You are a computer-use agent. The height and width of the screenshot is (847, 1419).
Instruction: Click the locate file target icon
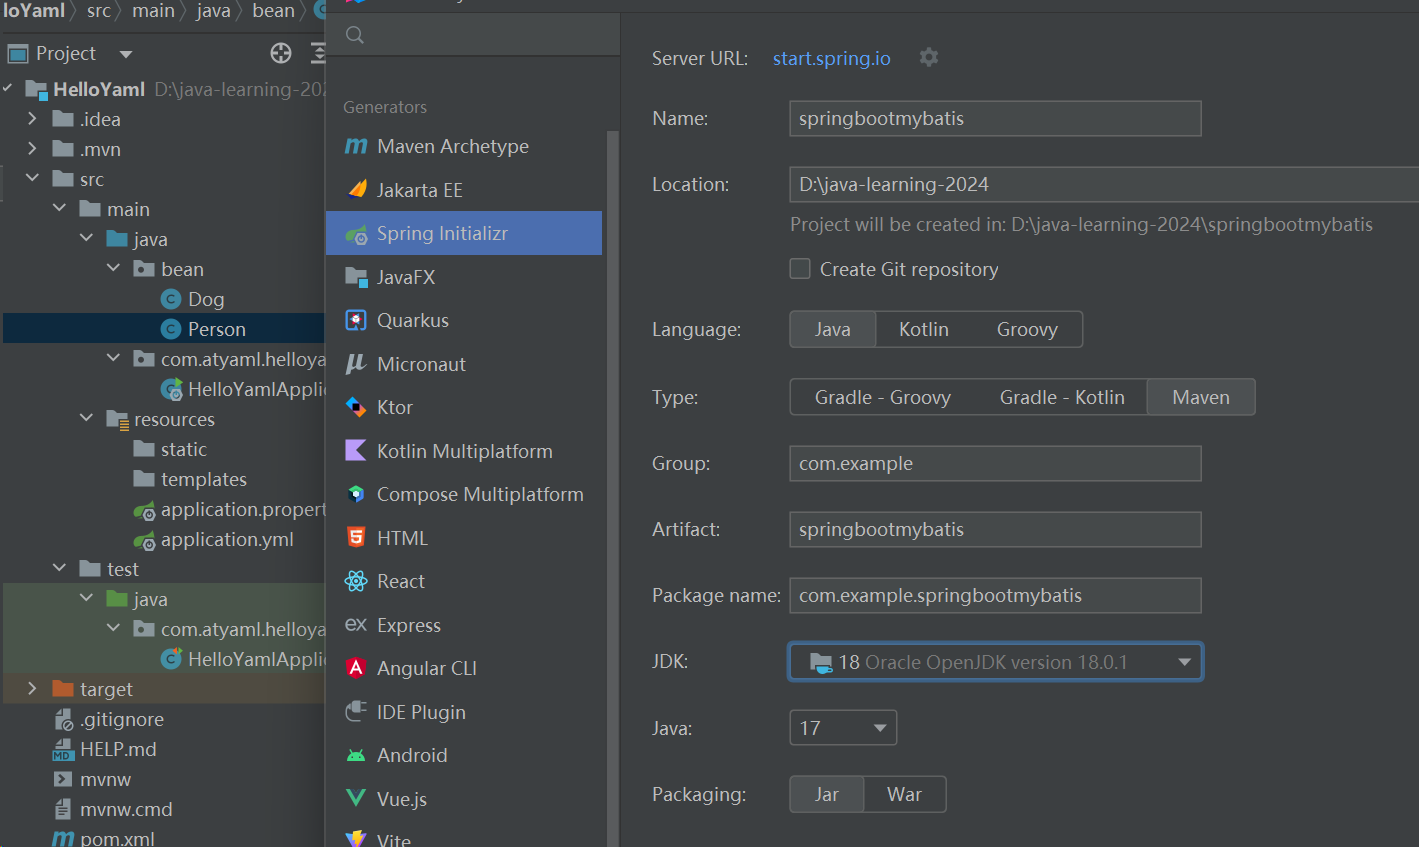tap(281, 53)
